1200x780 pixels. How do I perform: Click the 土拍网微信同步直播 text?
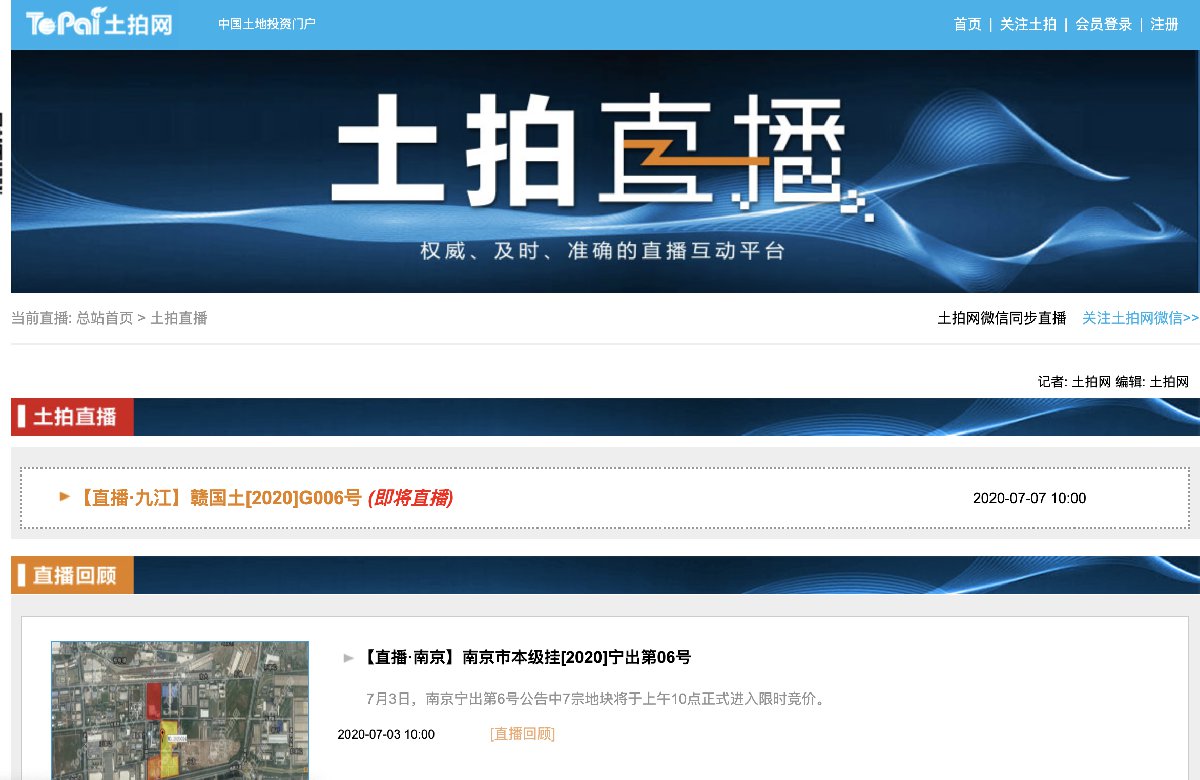coord(1001,318)
